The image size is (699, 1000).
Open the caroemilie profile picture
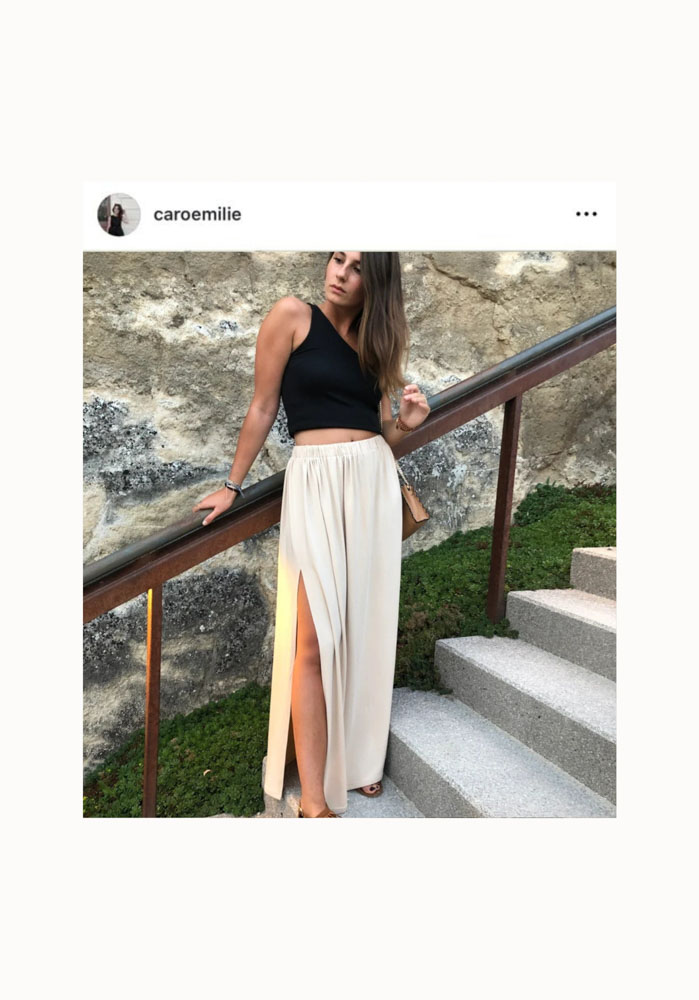tap(119, 214)
